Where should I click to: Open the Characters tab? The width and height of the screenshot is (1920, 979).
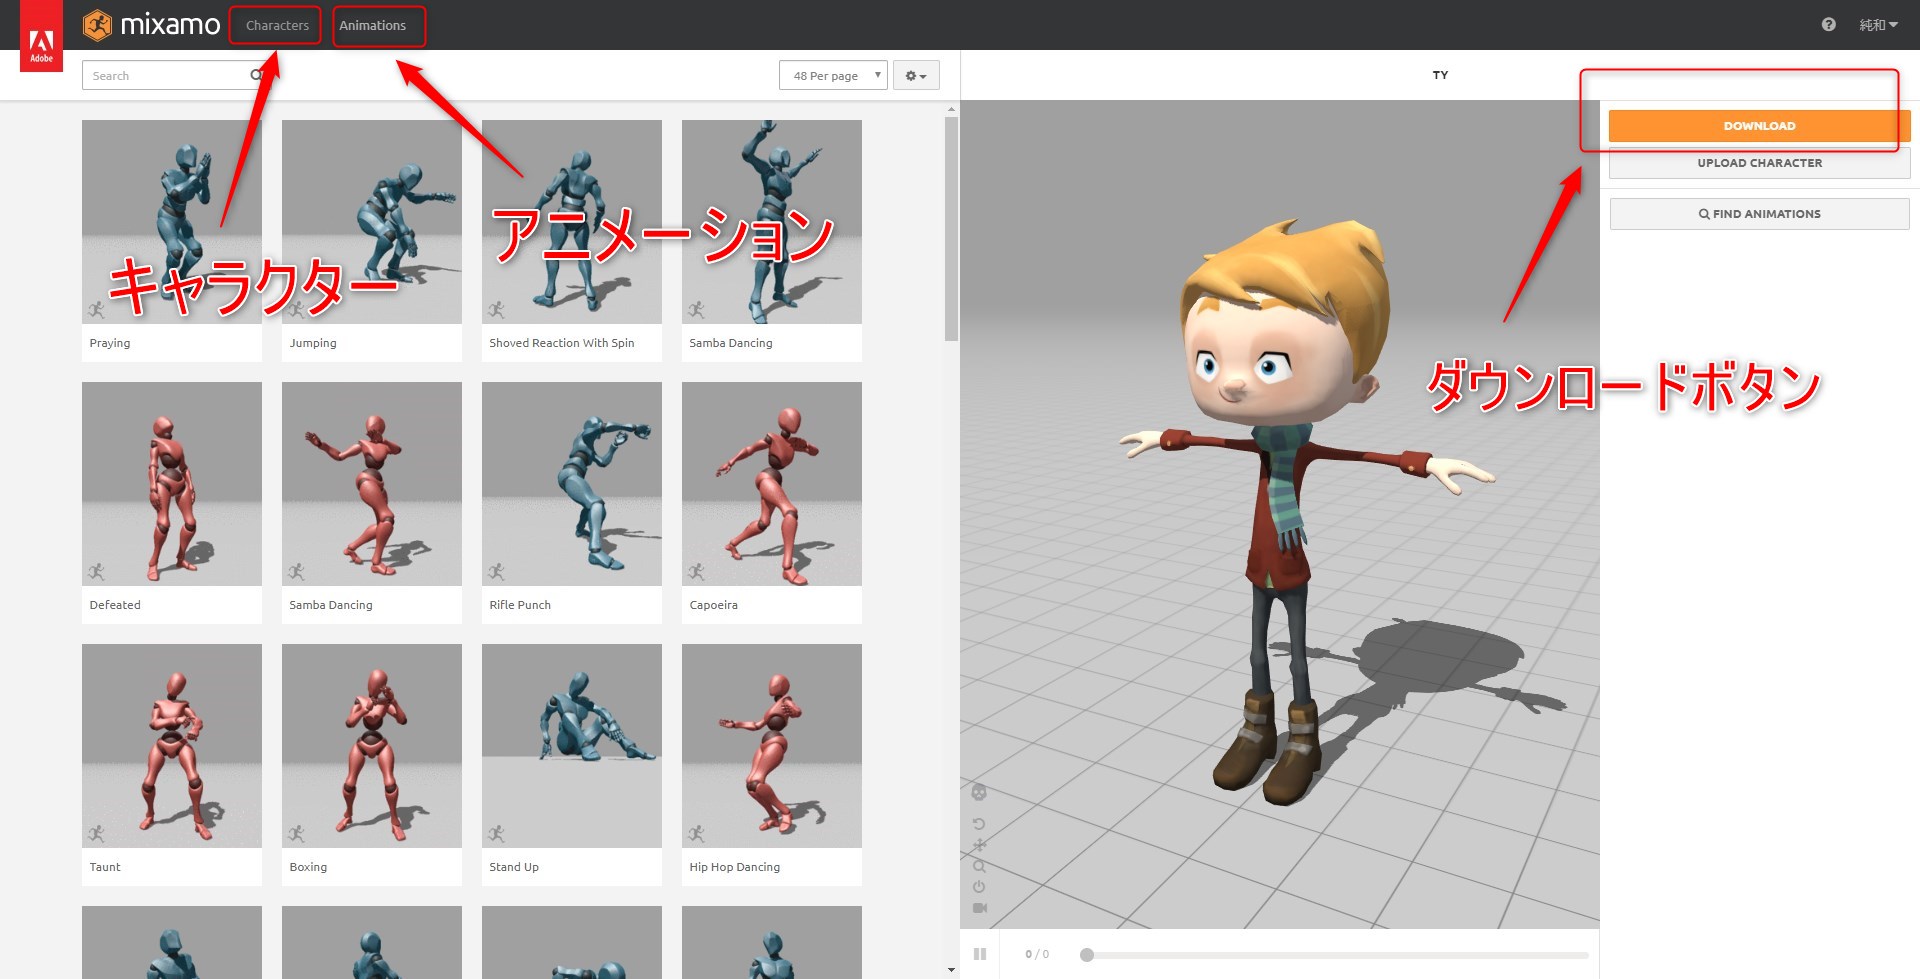coord(277,25)
